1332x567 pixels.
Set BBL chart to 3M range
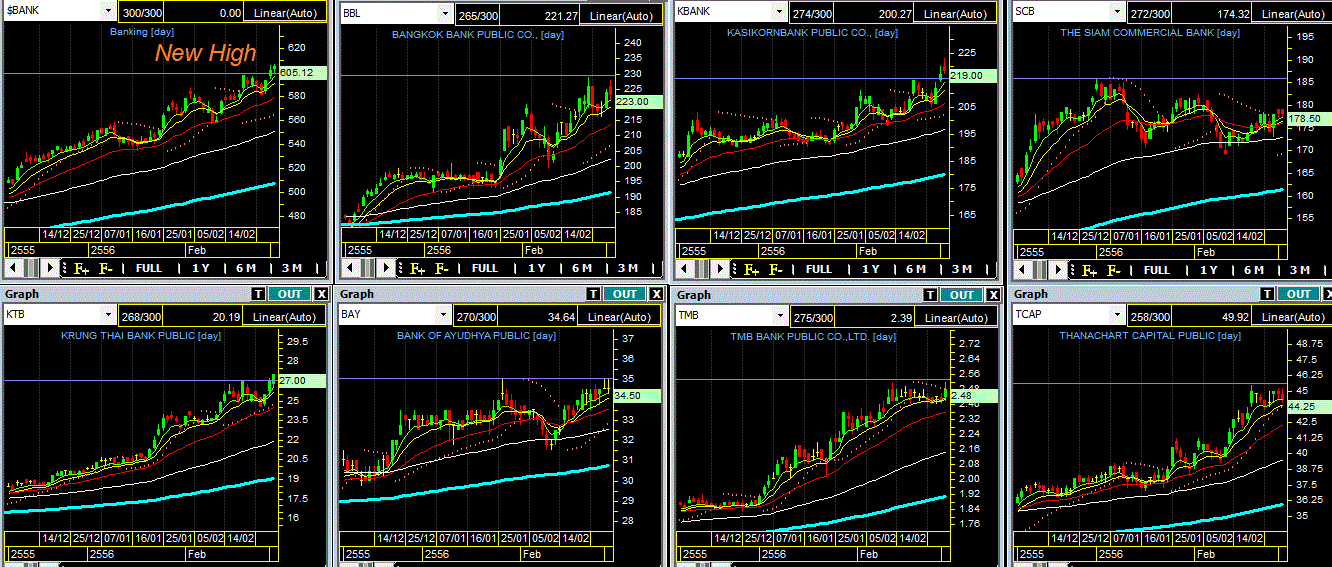click(628, 268)
